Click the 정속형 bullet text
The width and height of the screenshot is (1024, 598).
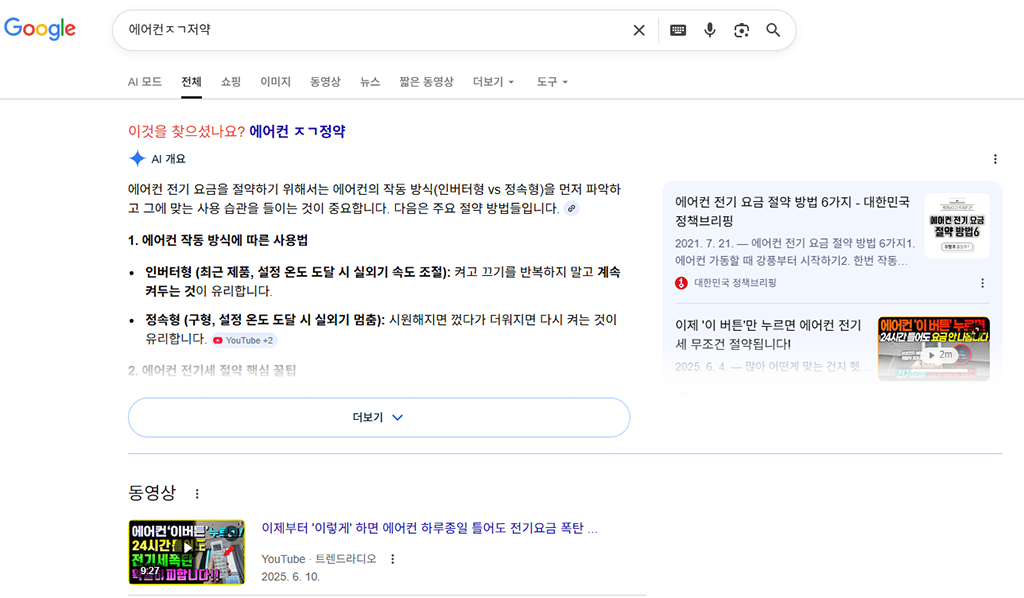[x=381, y=329]
